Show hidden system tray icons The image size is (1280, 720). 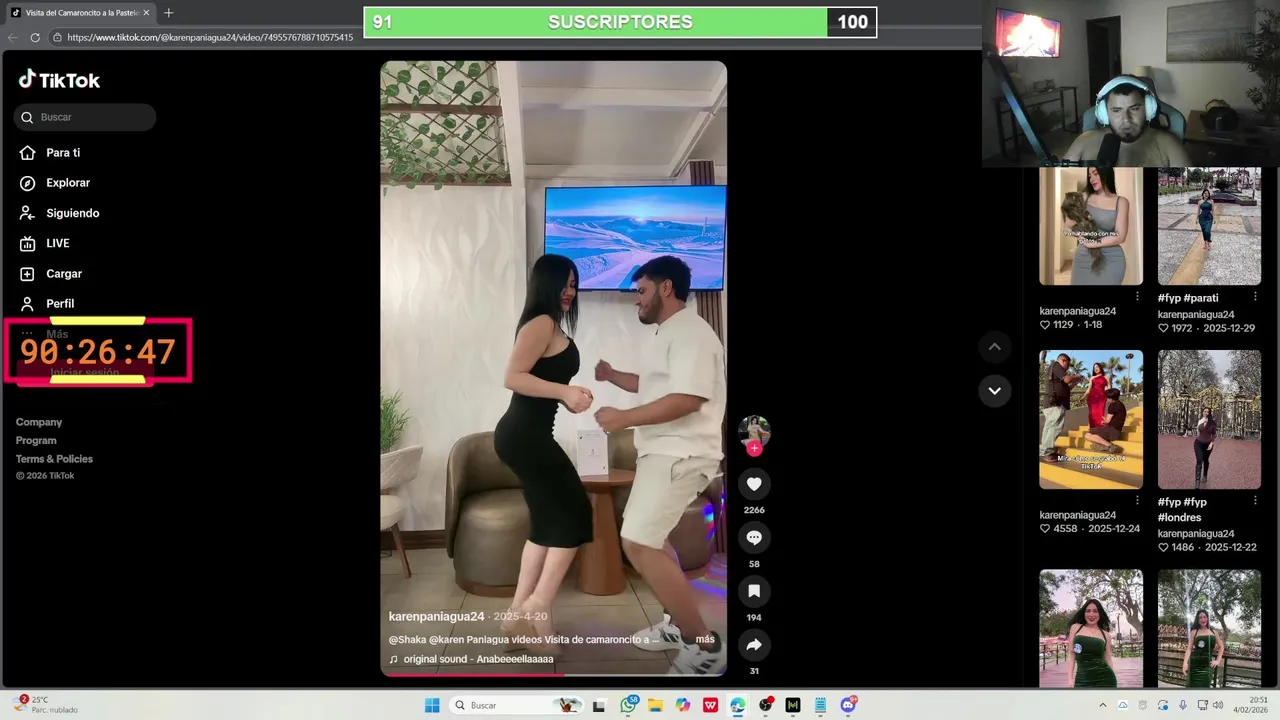(1103, 705)
